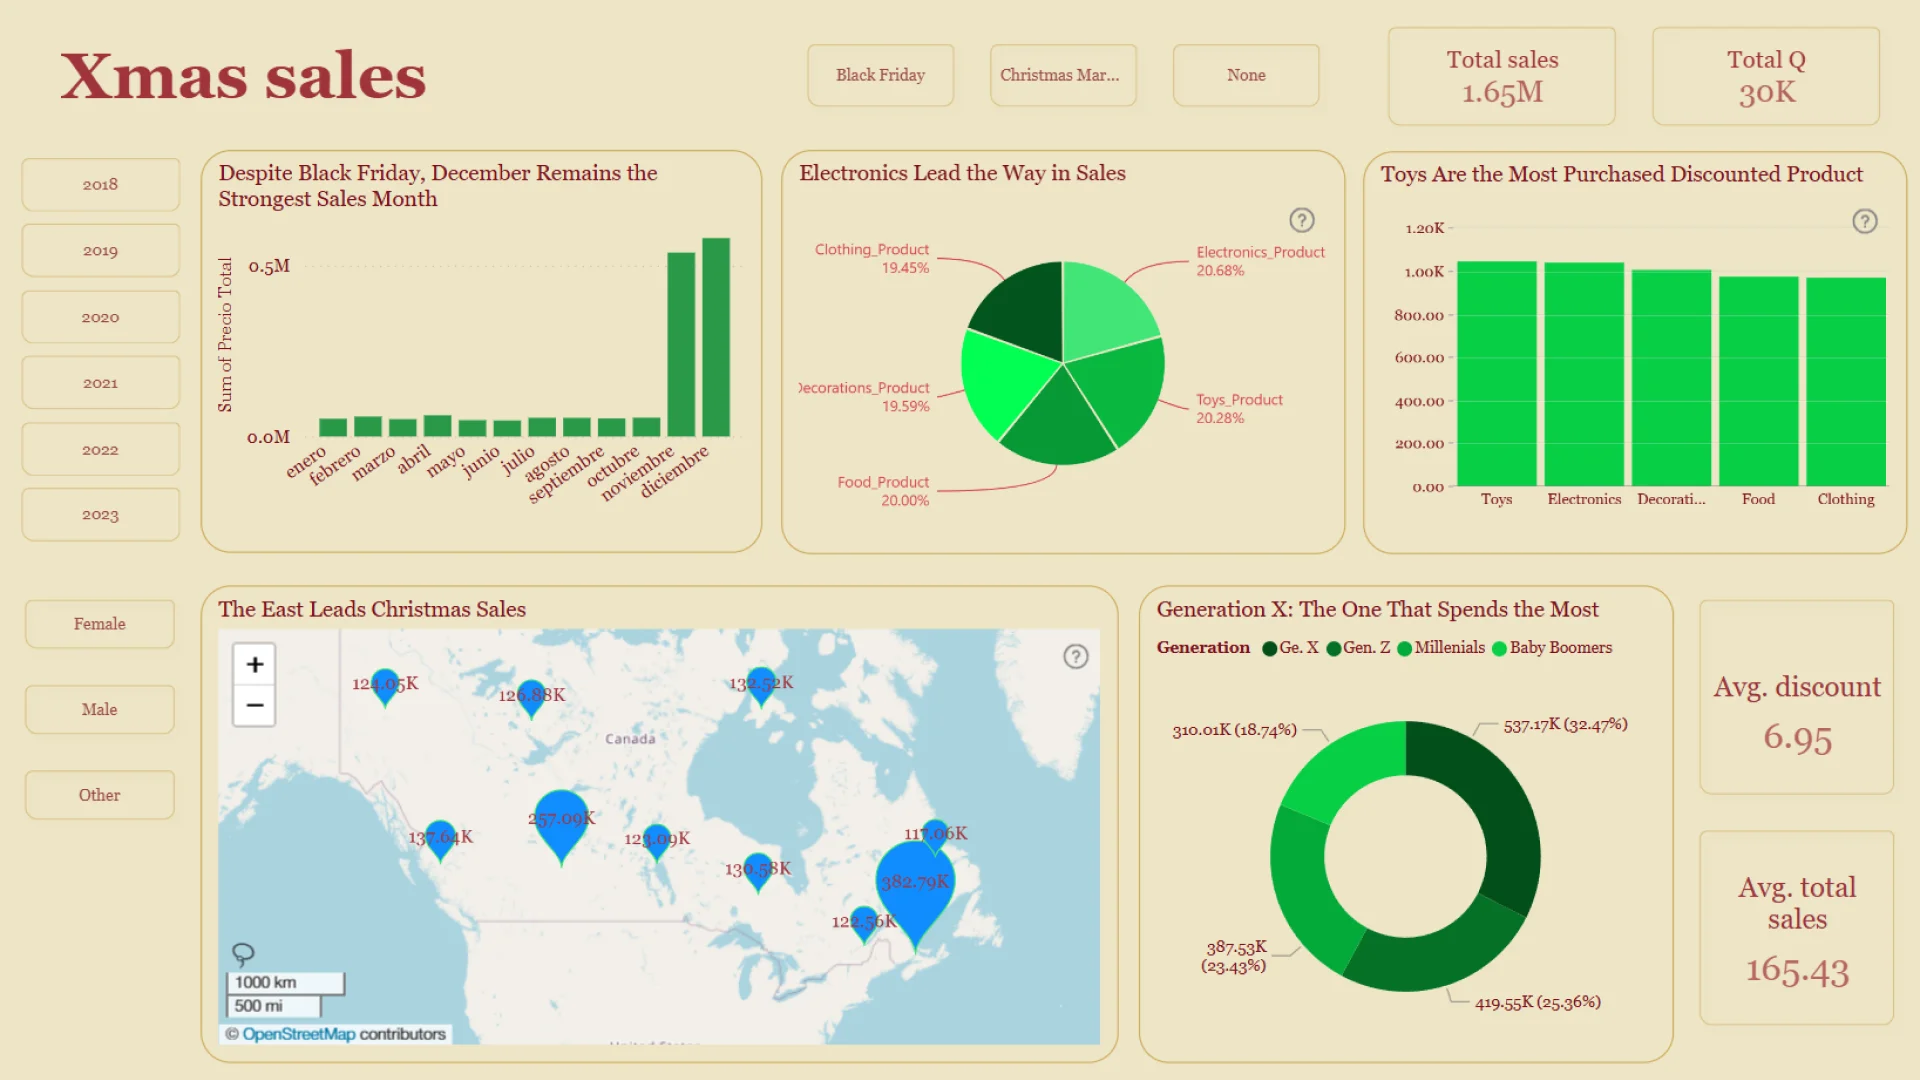Select the noviembre bar in sales chart
The width and height of the screenshot is (1920, 1080).
point(681,344)
